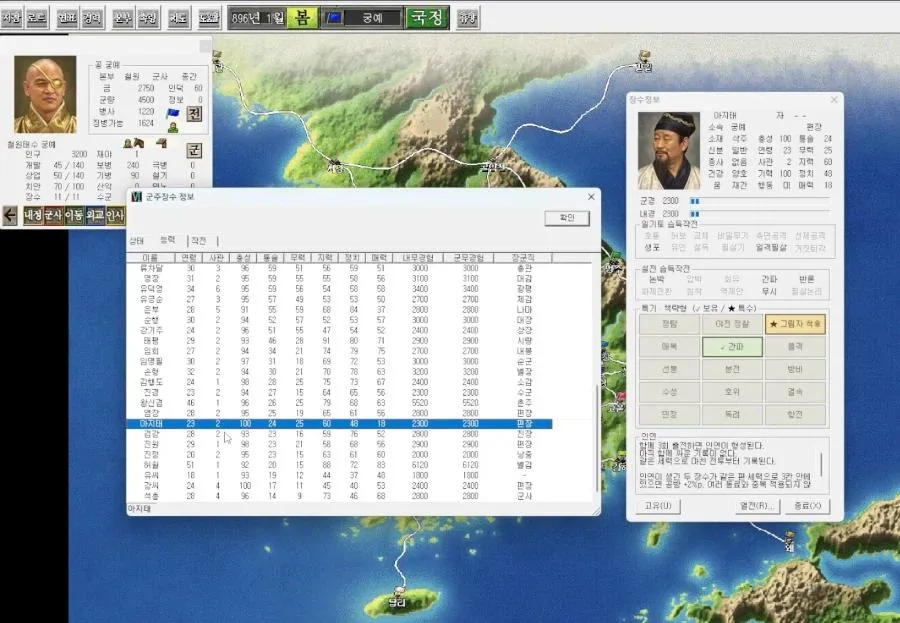Sort officer list by 무력 column header
Screen dimensions: 900x623
[x=297, y=258]
